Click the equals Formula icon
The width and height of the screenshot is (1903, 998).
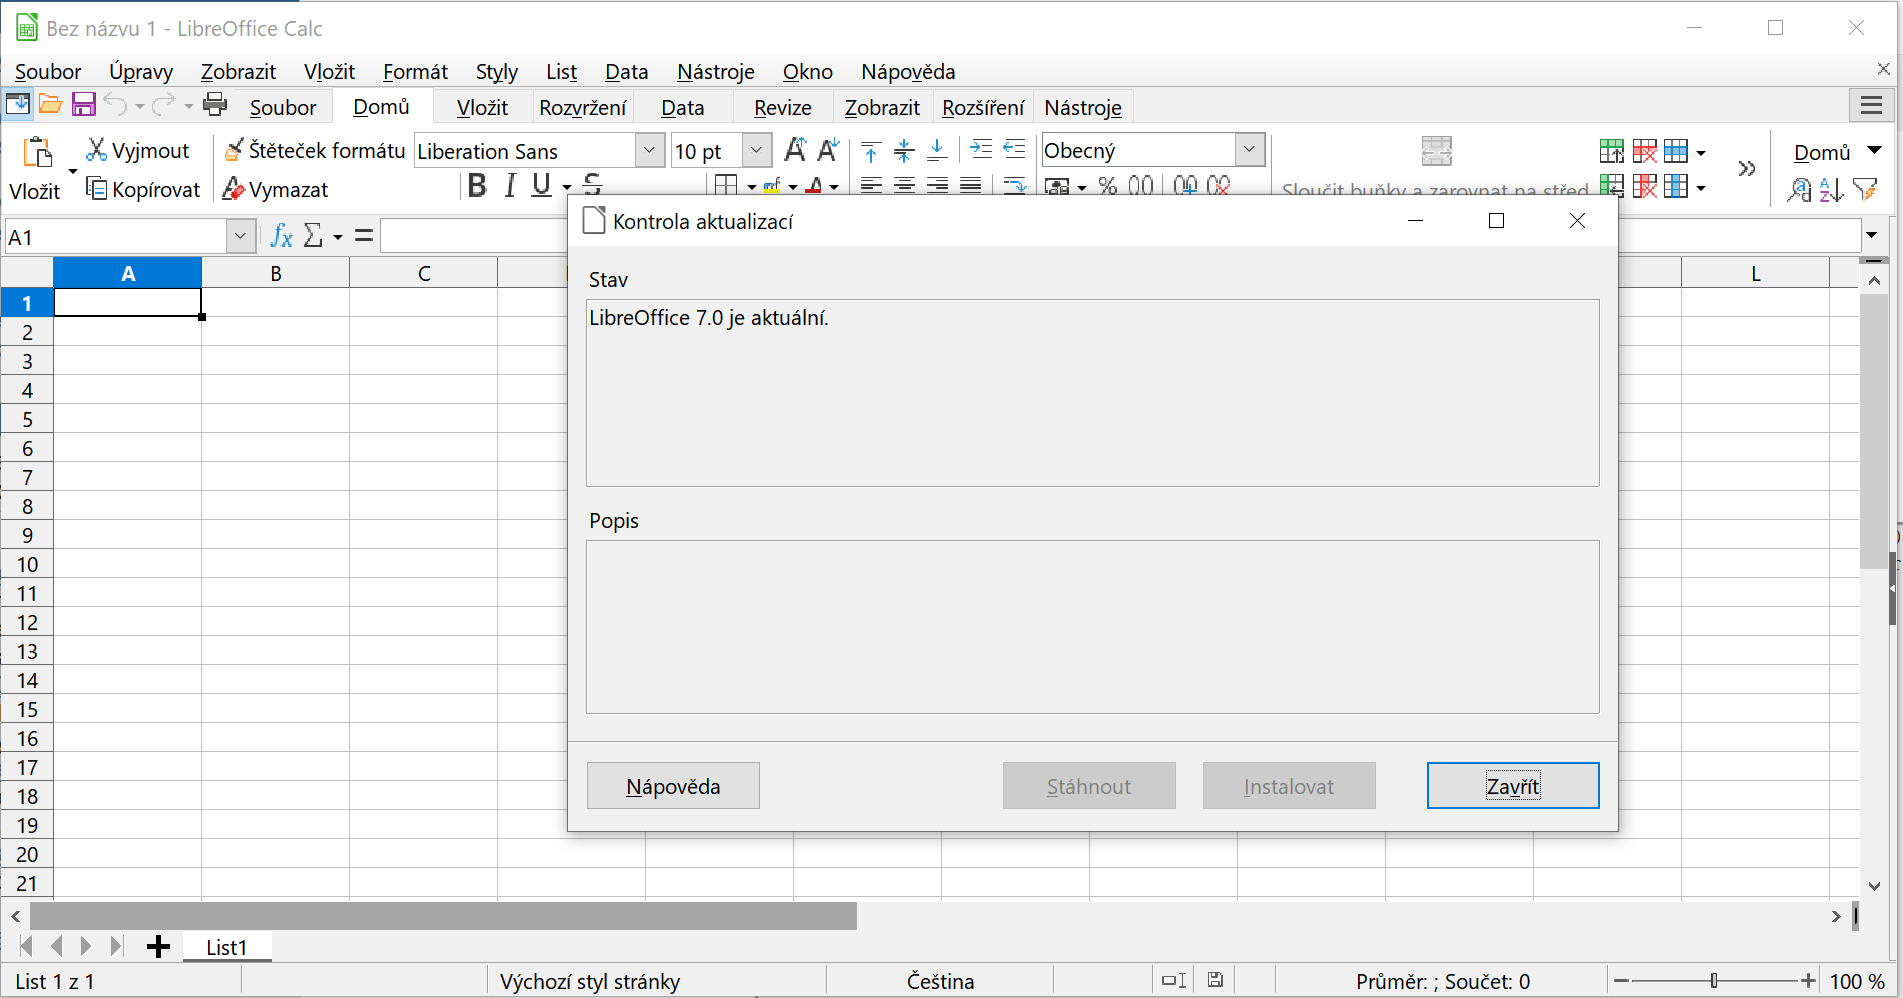pyautogui.click(x=364, y=236)
